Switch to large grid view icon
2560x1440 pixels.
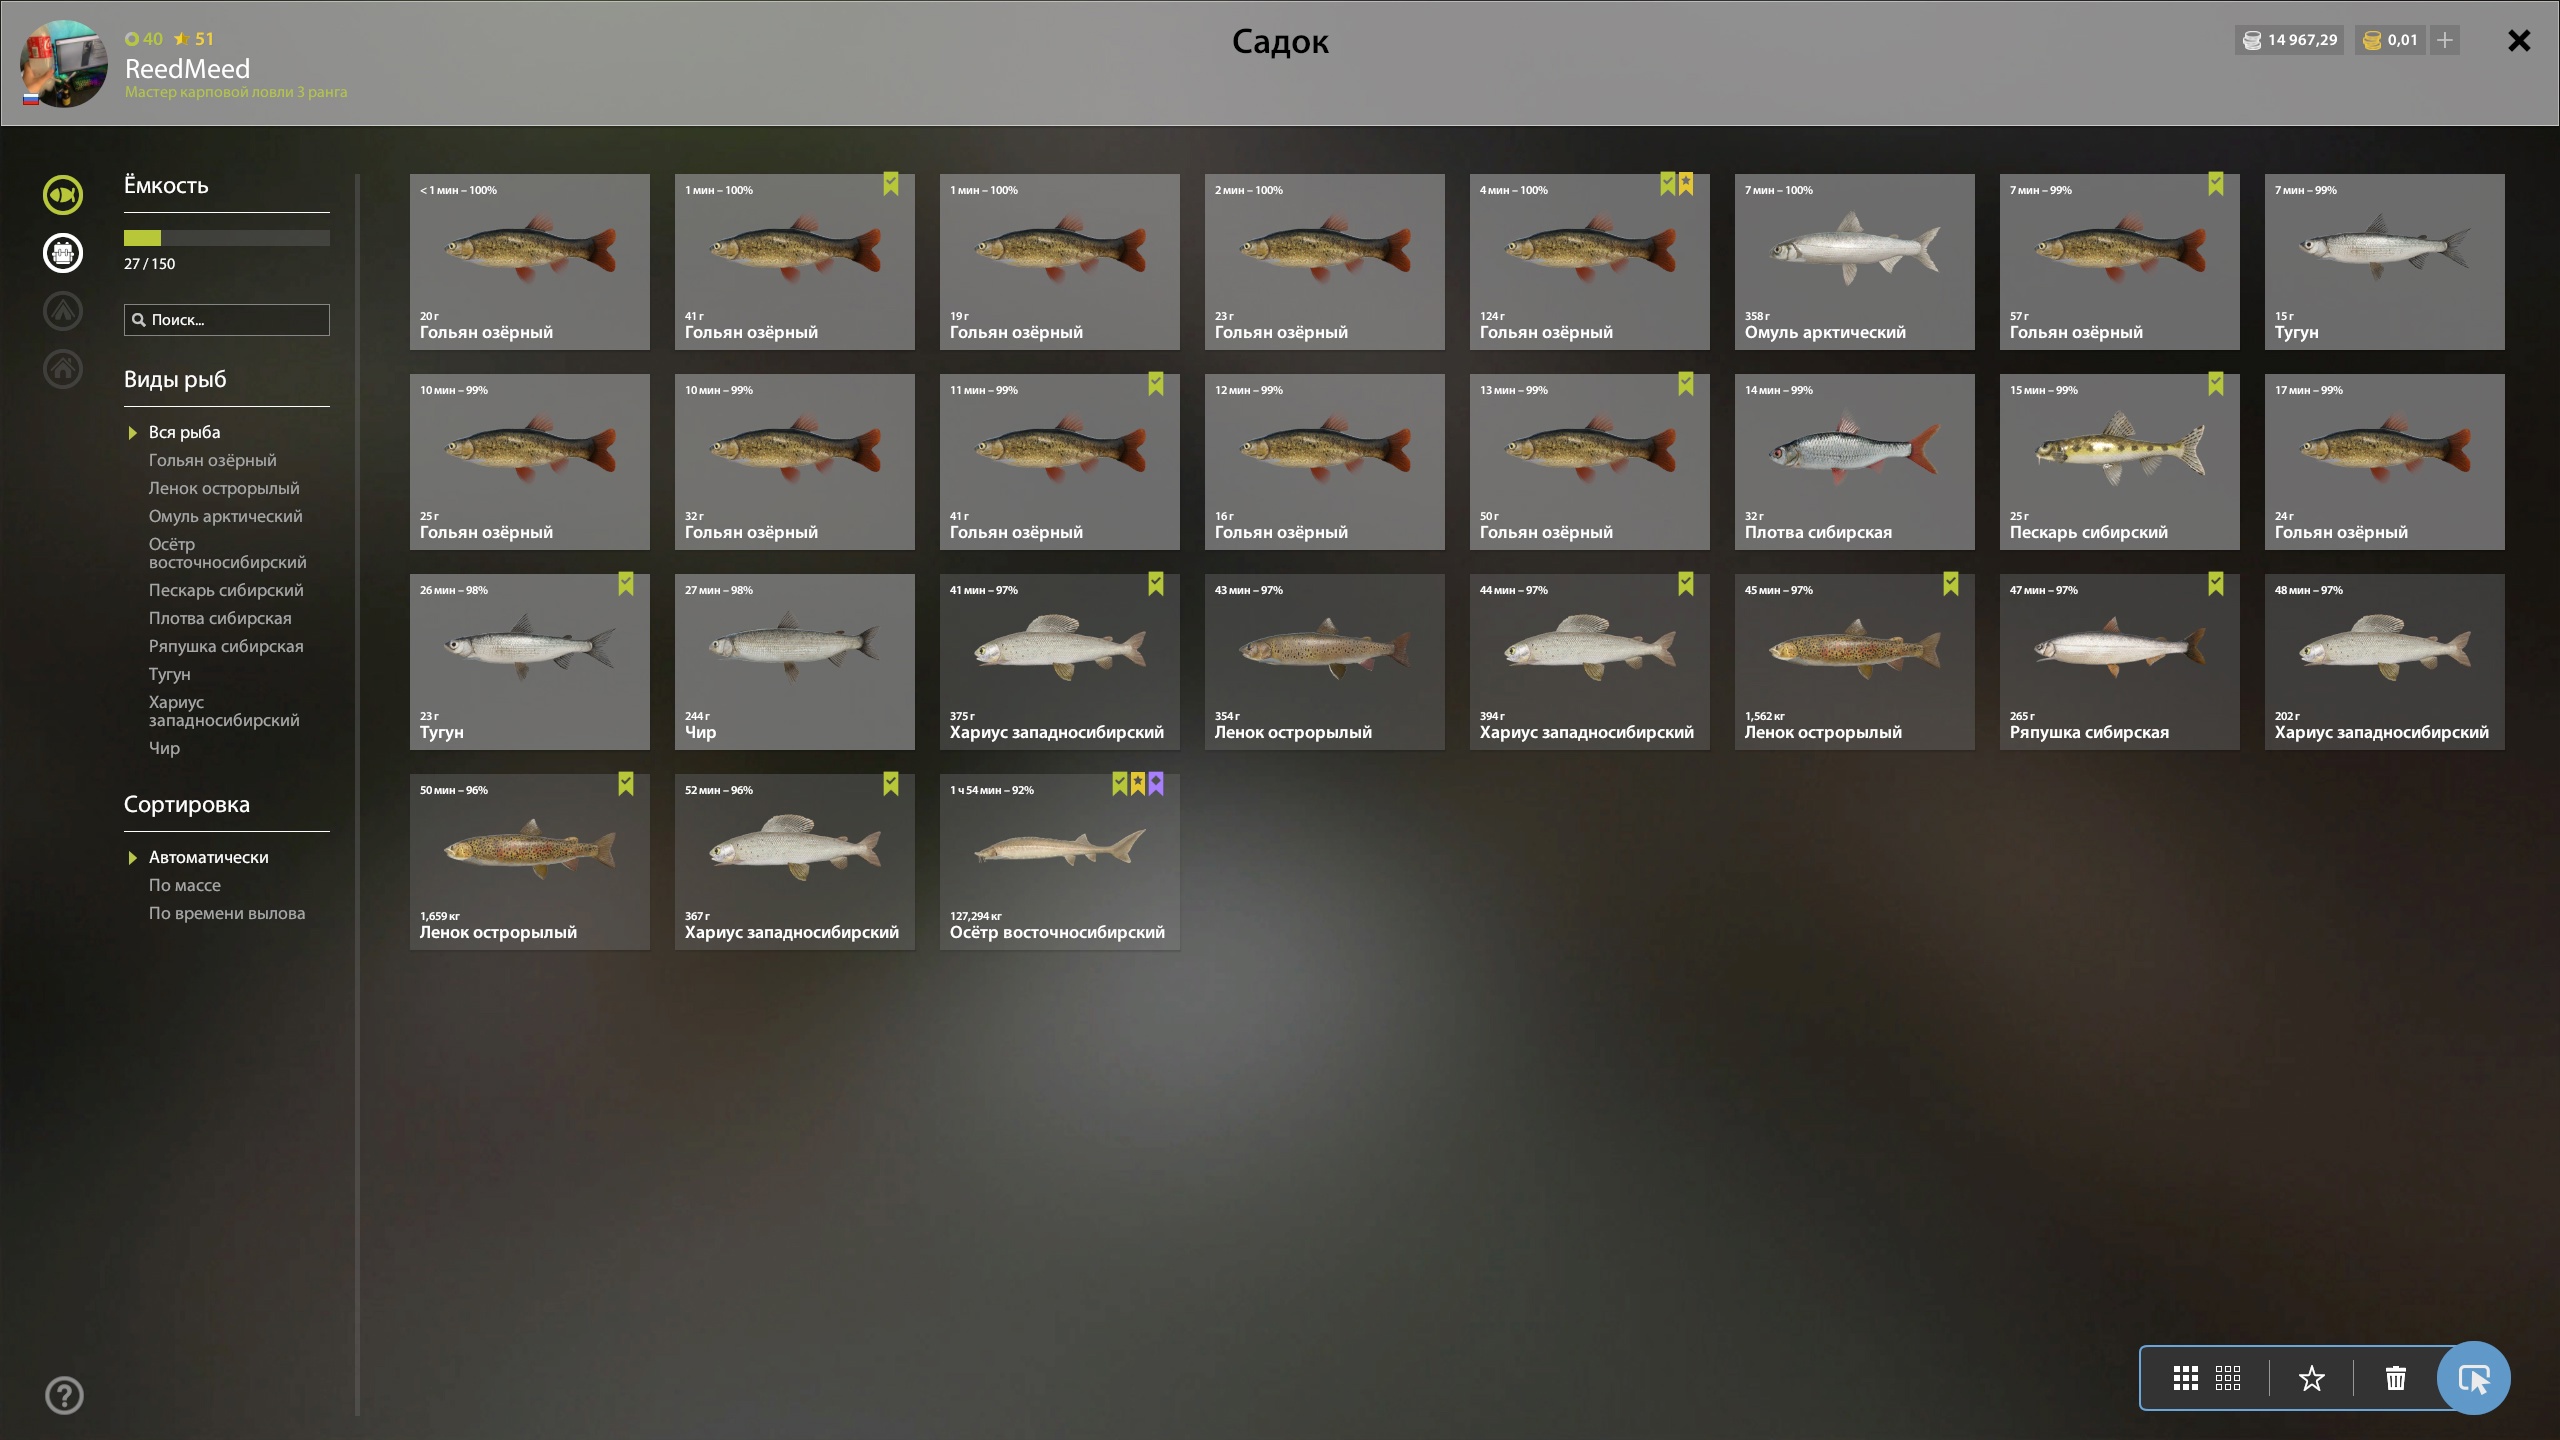[x=2185, y=1378]
